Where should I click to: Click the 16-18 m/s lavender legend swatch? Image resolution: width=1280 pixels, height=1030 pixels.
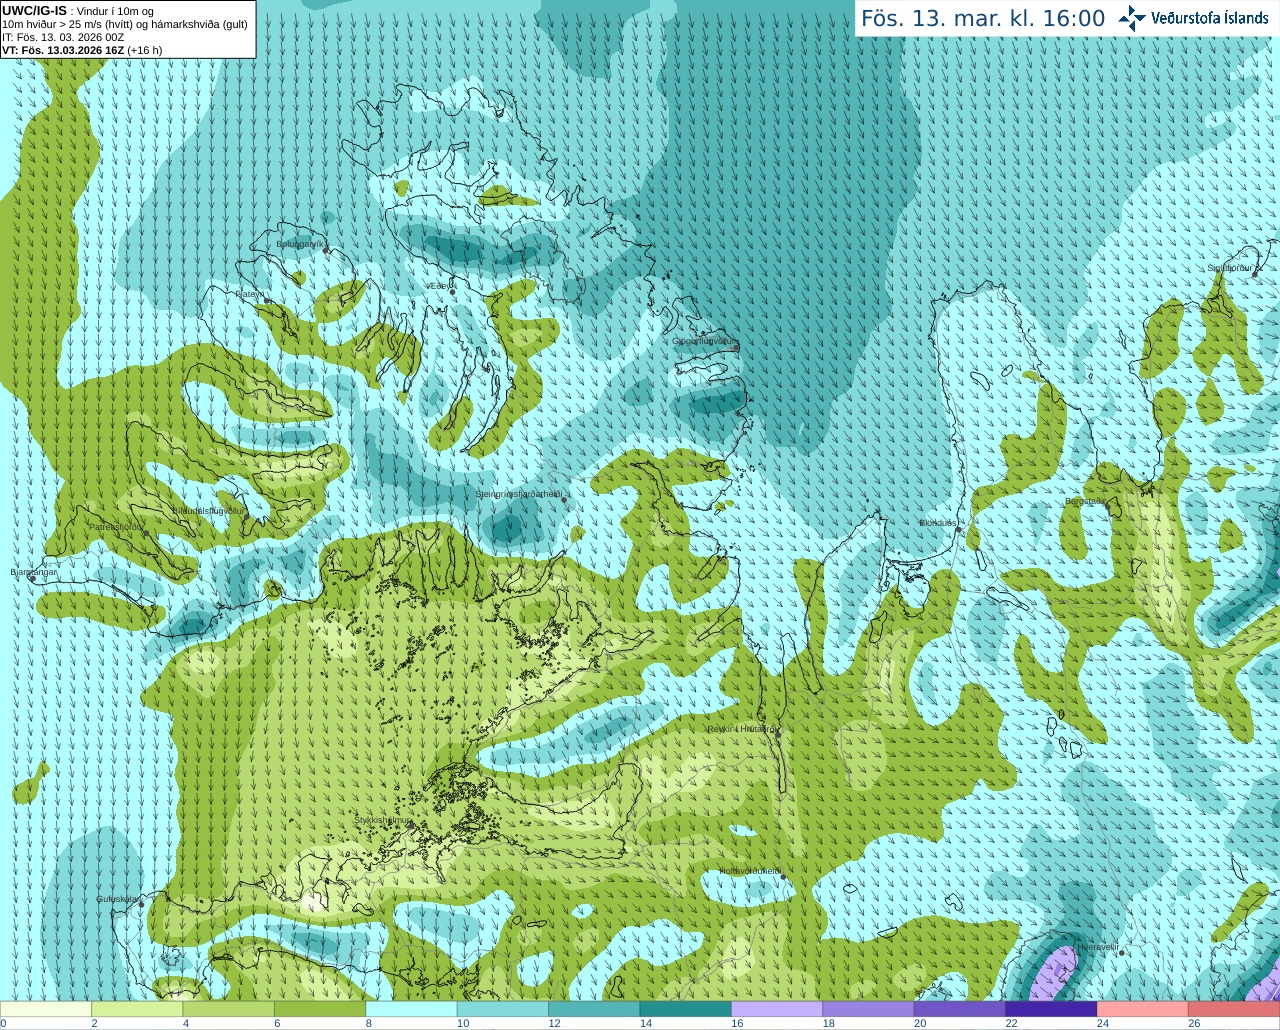click(777, 1009)
